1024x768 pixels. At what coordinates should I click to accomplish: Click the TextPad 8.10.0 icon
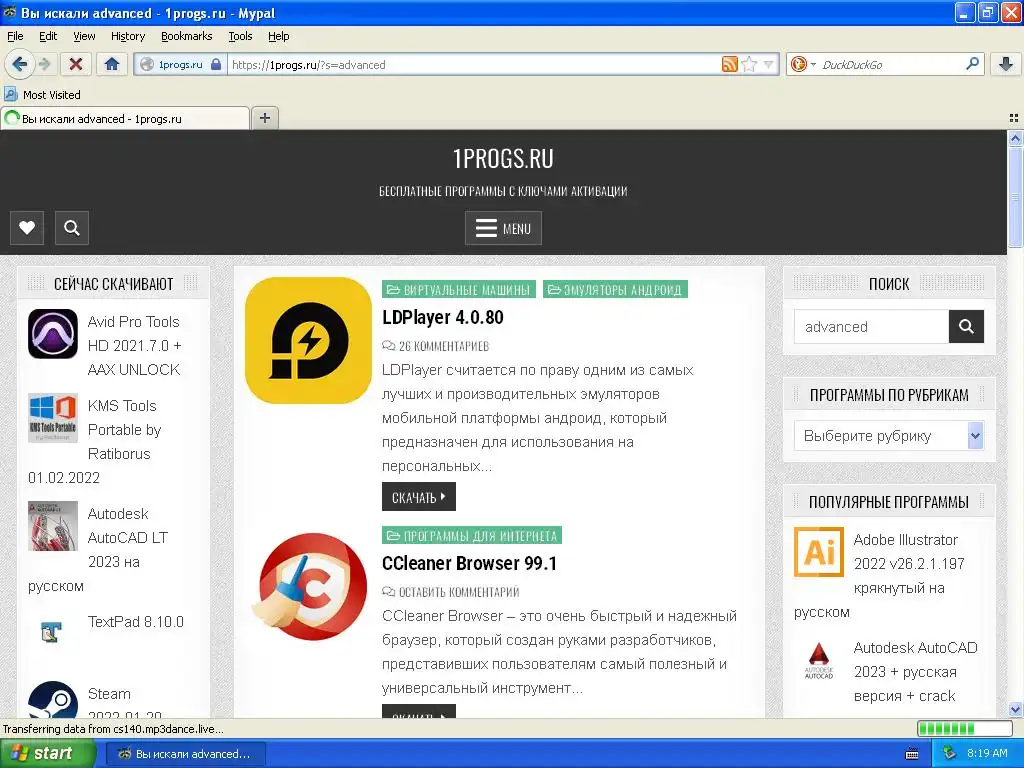(x=53, y=632)
